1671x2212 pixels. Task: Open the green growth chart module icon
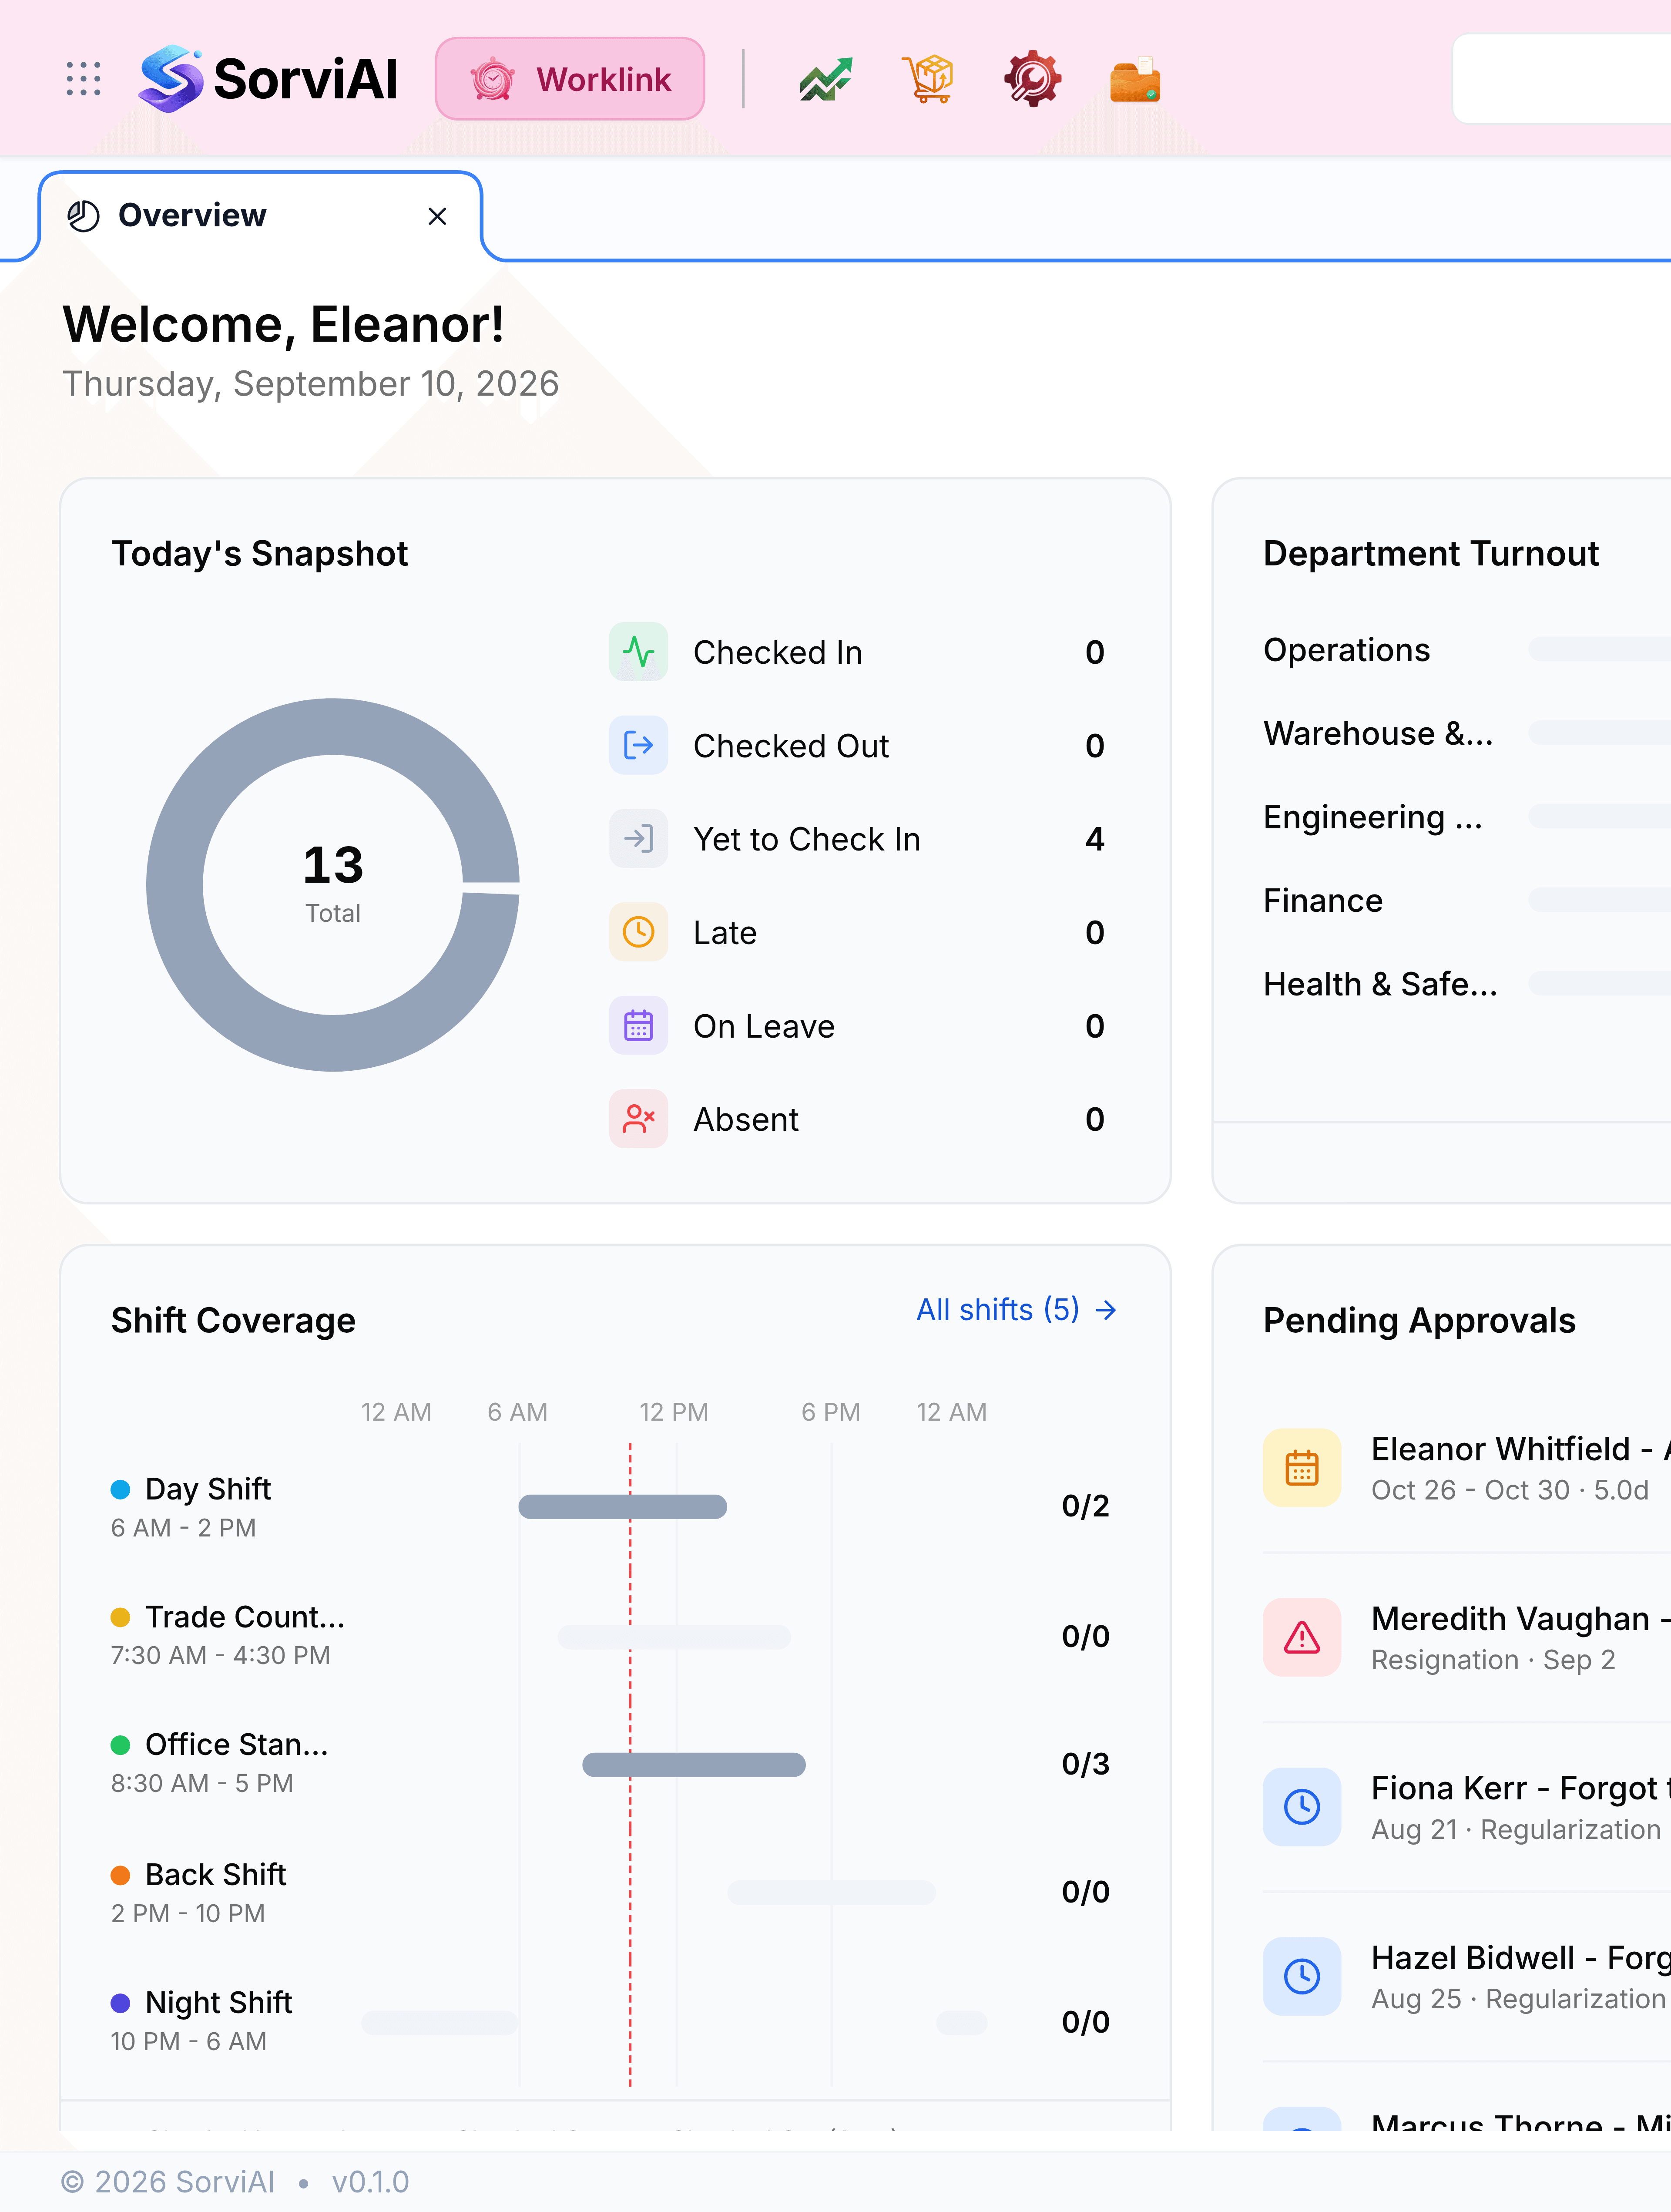point(826,79)
